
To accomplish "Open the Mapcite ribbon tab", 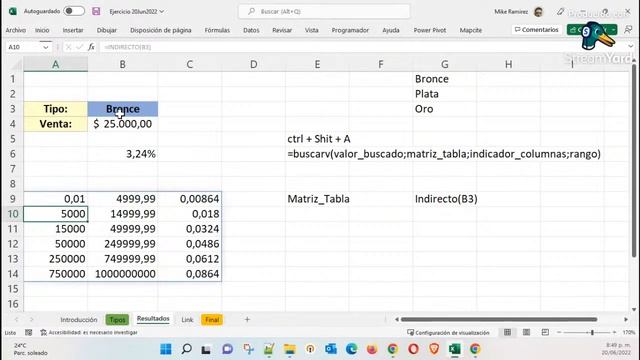I will [x=471, y=30].
